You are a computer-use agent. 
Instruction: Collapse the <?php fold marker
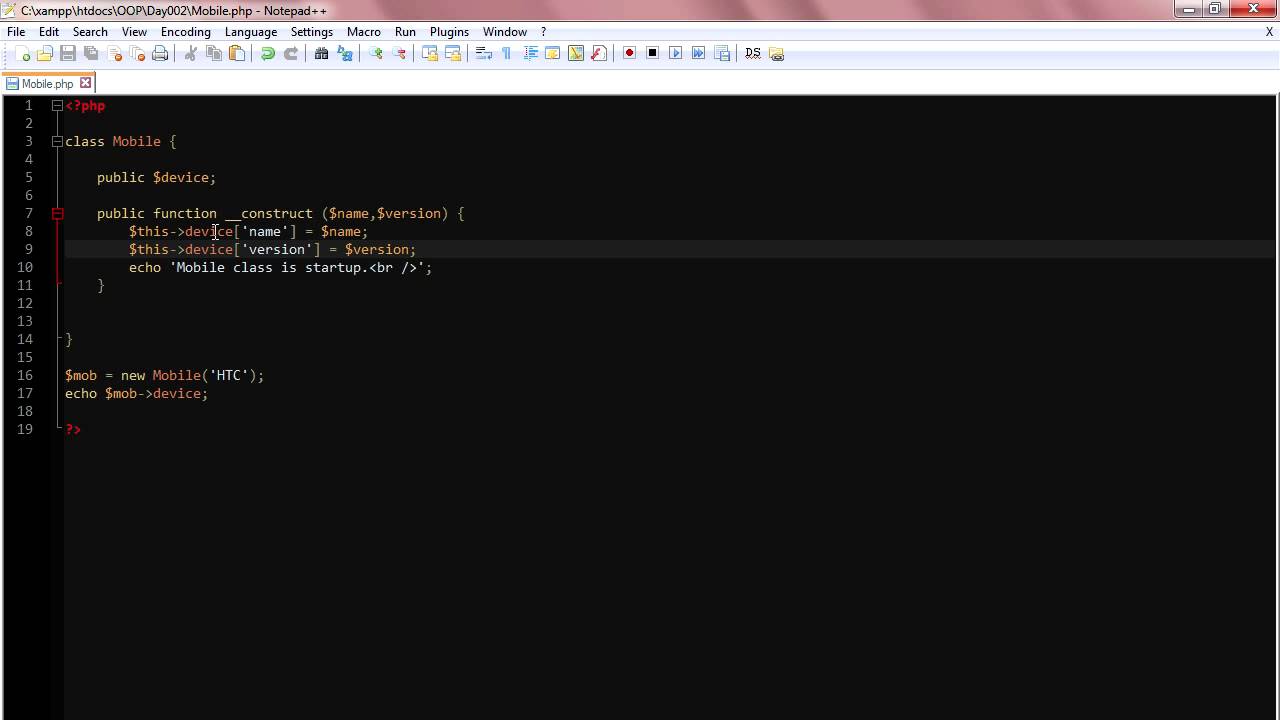pyautogui.click(x=57, y=106)
